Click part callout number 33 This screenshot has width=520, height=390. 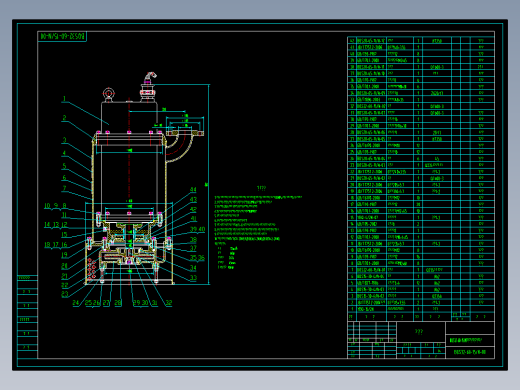[193, 278]
